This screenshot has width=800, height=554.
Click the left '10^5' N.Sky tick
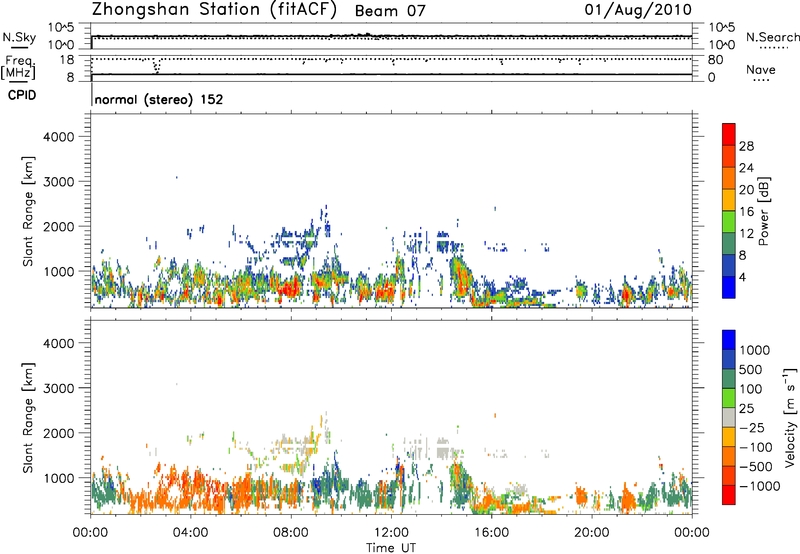(61, 28)
